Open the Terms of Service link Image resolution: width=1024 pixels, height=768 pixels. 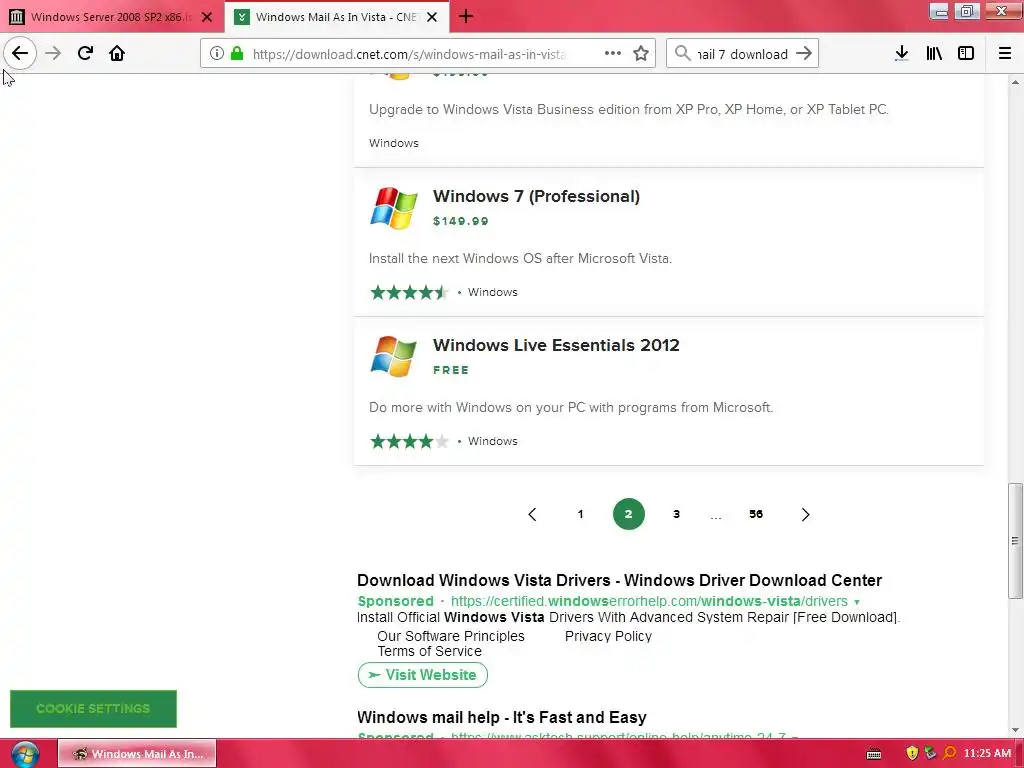pyautogui.click(x=429, y=651)
